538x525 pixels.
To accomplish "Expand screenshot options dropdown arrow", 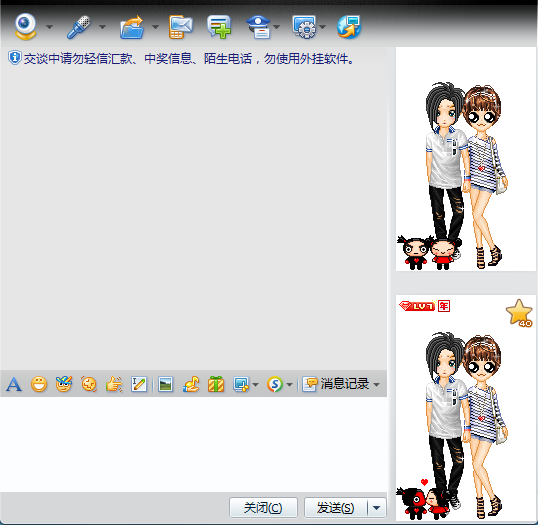I will tap(255, 385).
